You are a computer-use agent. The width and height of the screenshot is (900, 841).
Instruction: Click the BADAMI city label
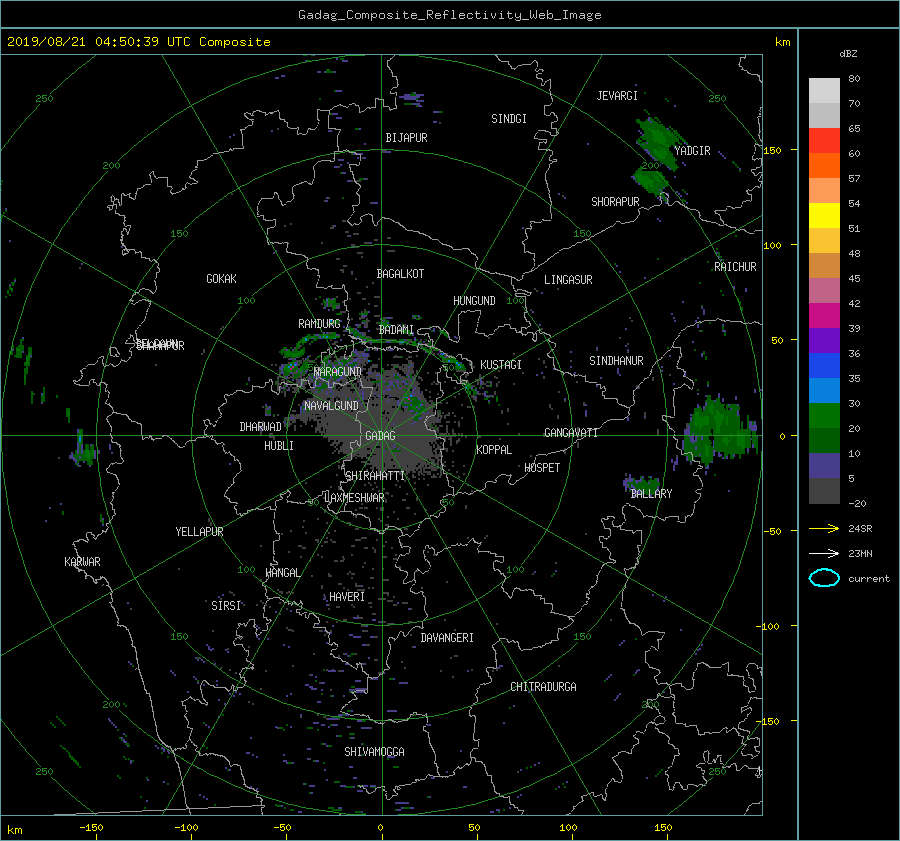[x=396, y=330]
